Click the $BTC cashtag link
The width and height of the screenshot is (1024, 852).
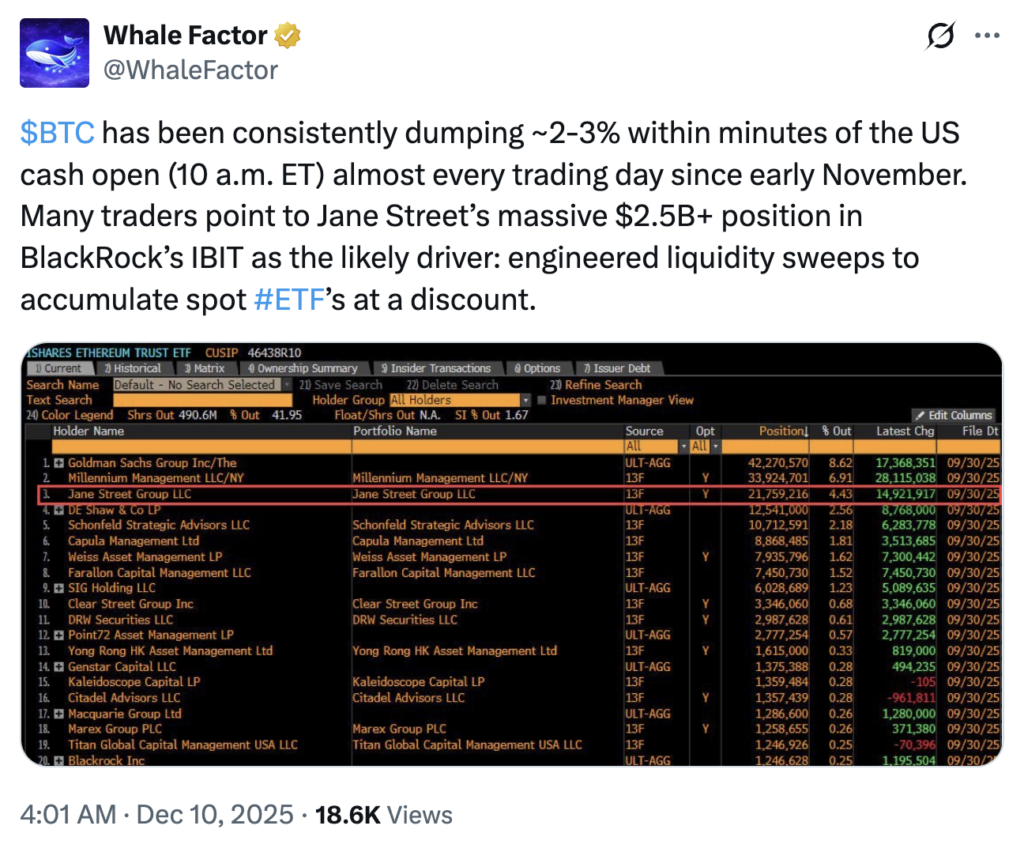click(58, 134)
